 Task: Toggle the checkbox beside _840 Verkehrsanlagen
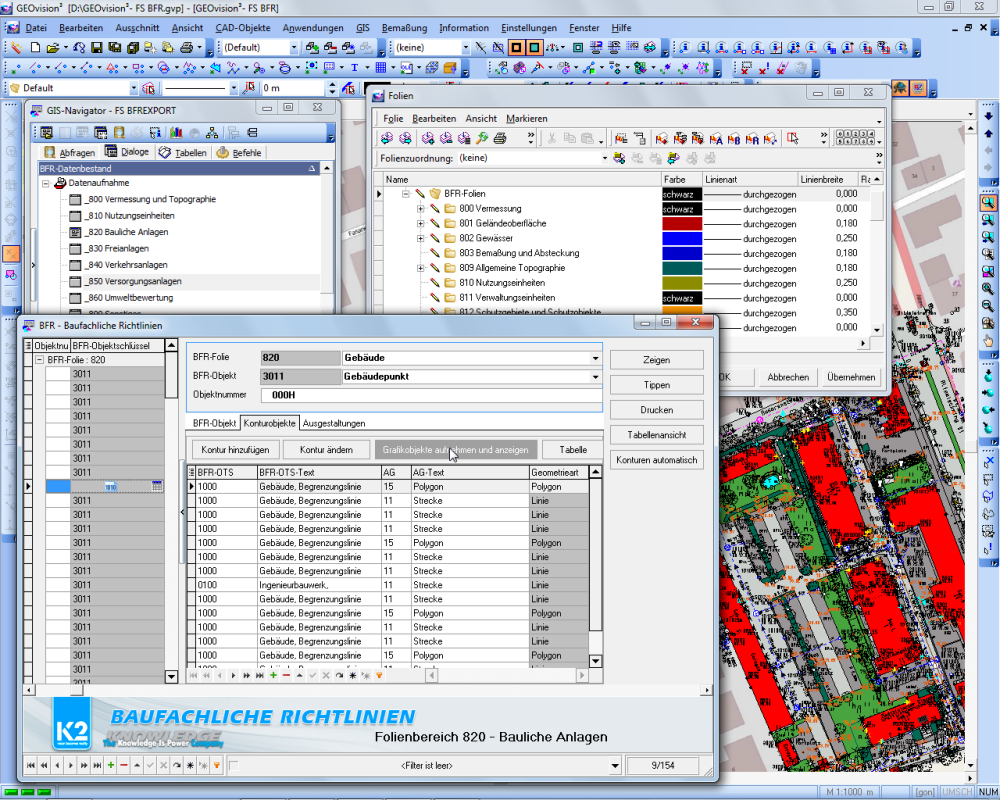(x=75, y=265)
